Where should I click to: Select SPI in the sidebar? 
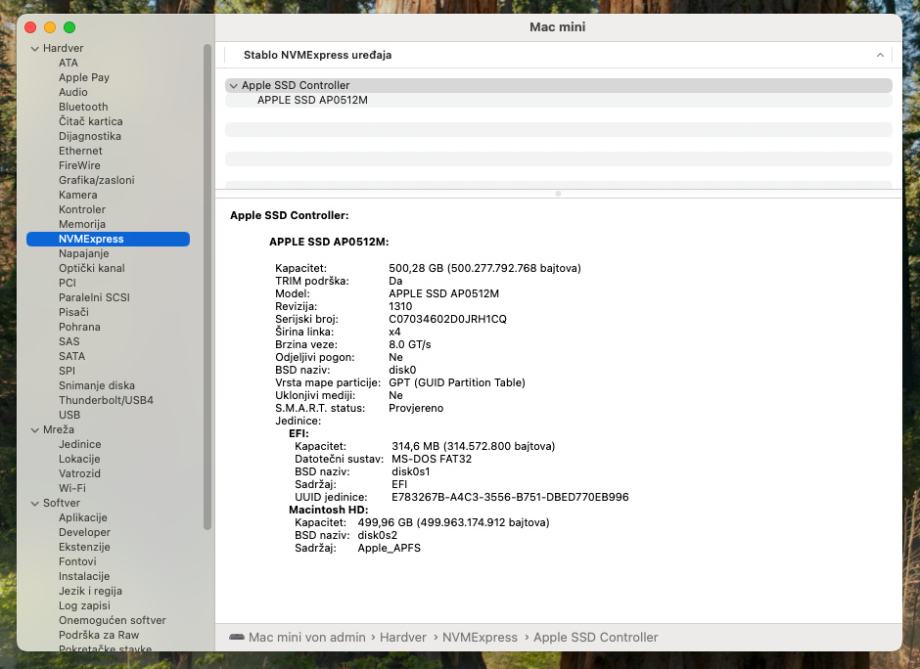tap(67, 371)
